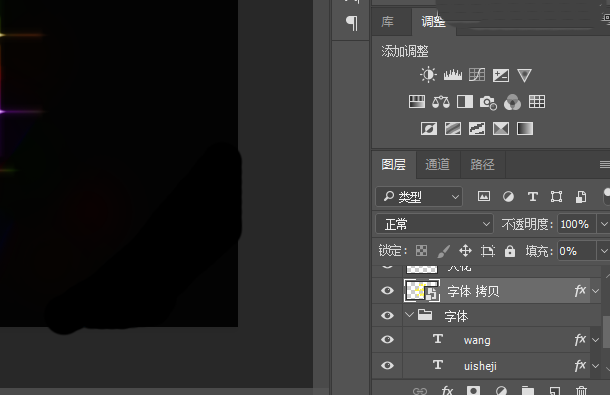Switch to the 通道 tab
This screenshot has height=395, width=610.
(438, 164)
